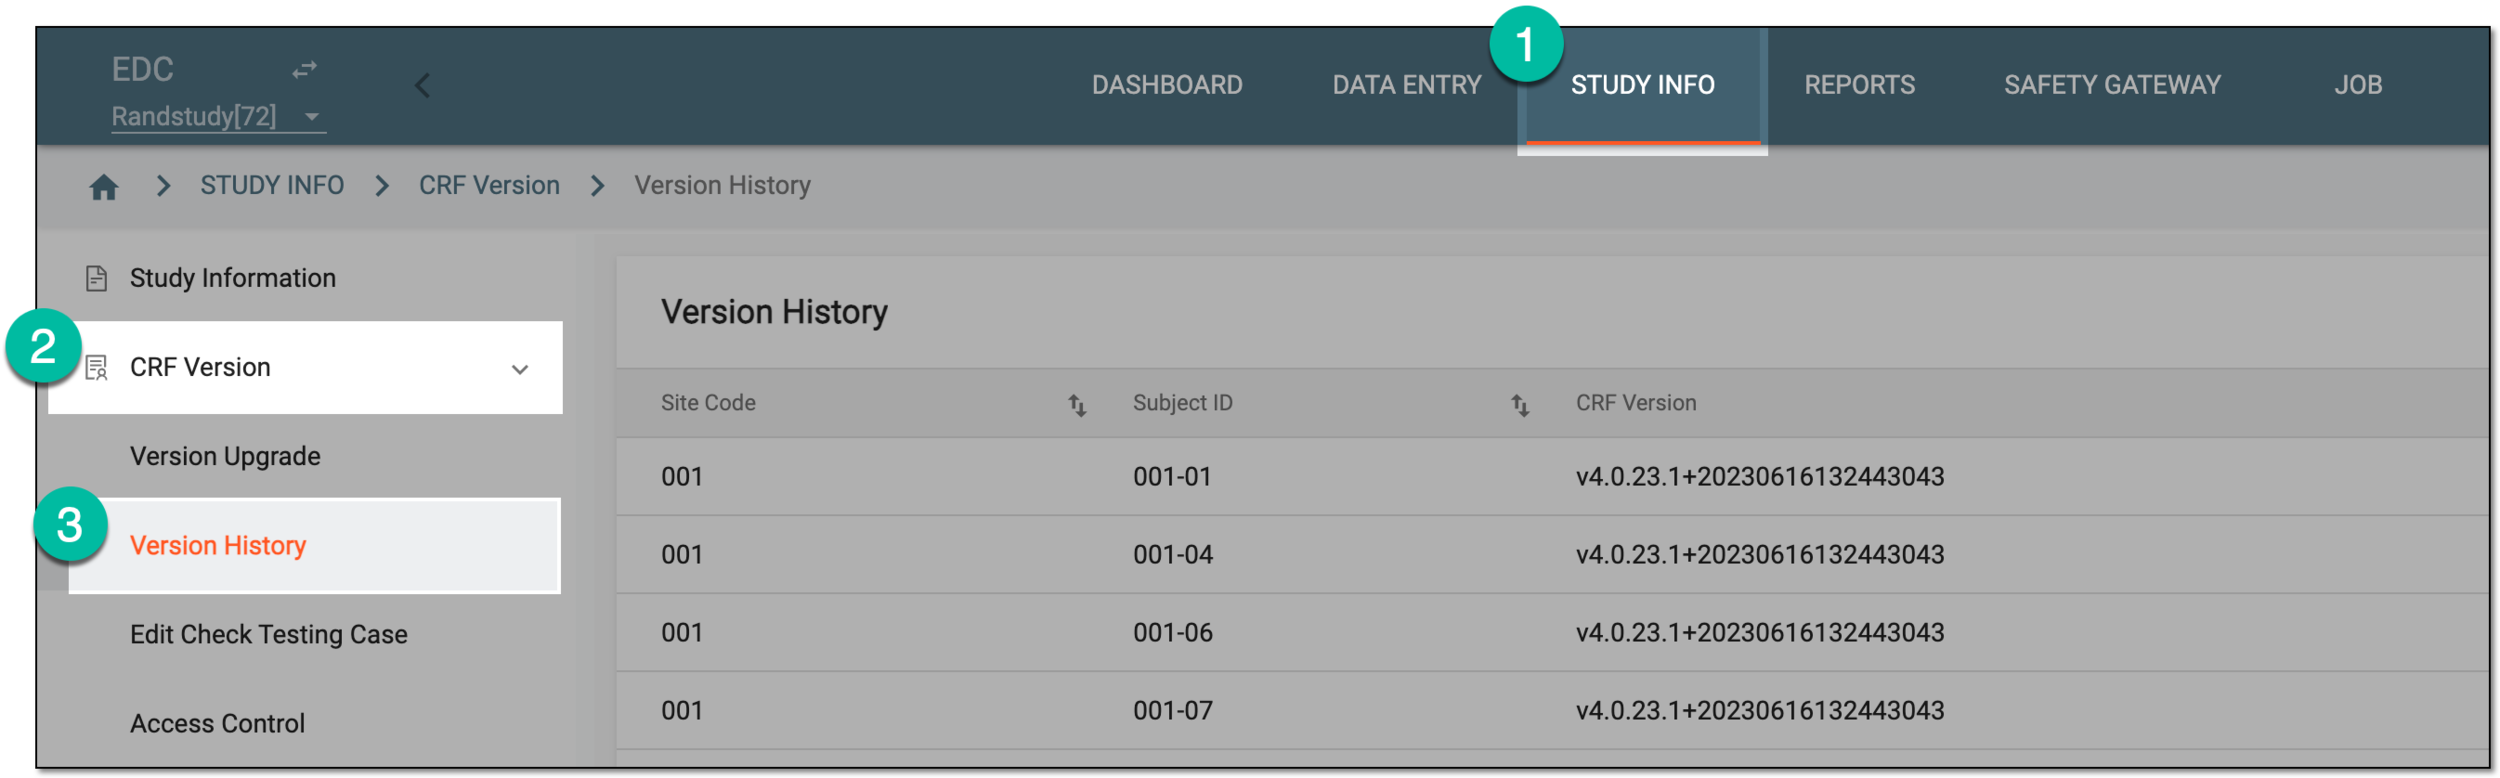Click the Study Information document icon
Viewport: 2500px width, 778px height.
click(x=96, y=278)
